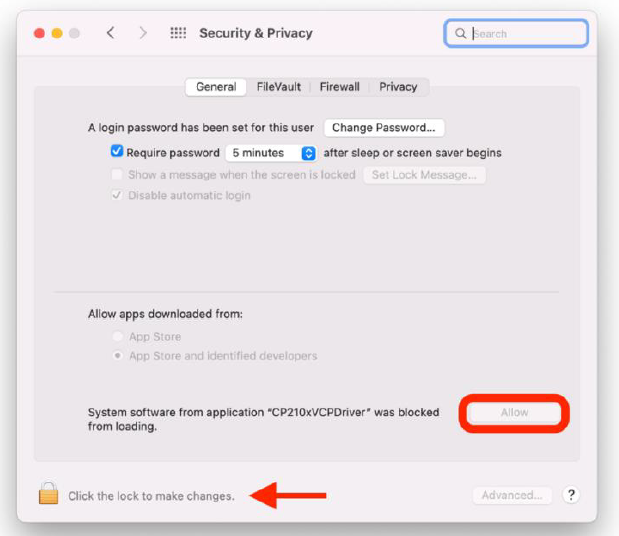Image resolution: width=619 pixels, height=536 pixels.
Task: Switch to the FileVault tab
Action: [x=278, y=87]
